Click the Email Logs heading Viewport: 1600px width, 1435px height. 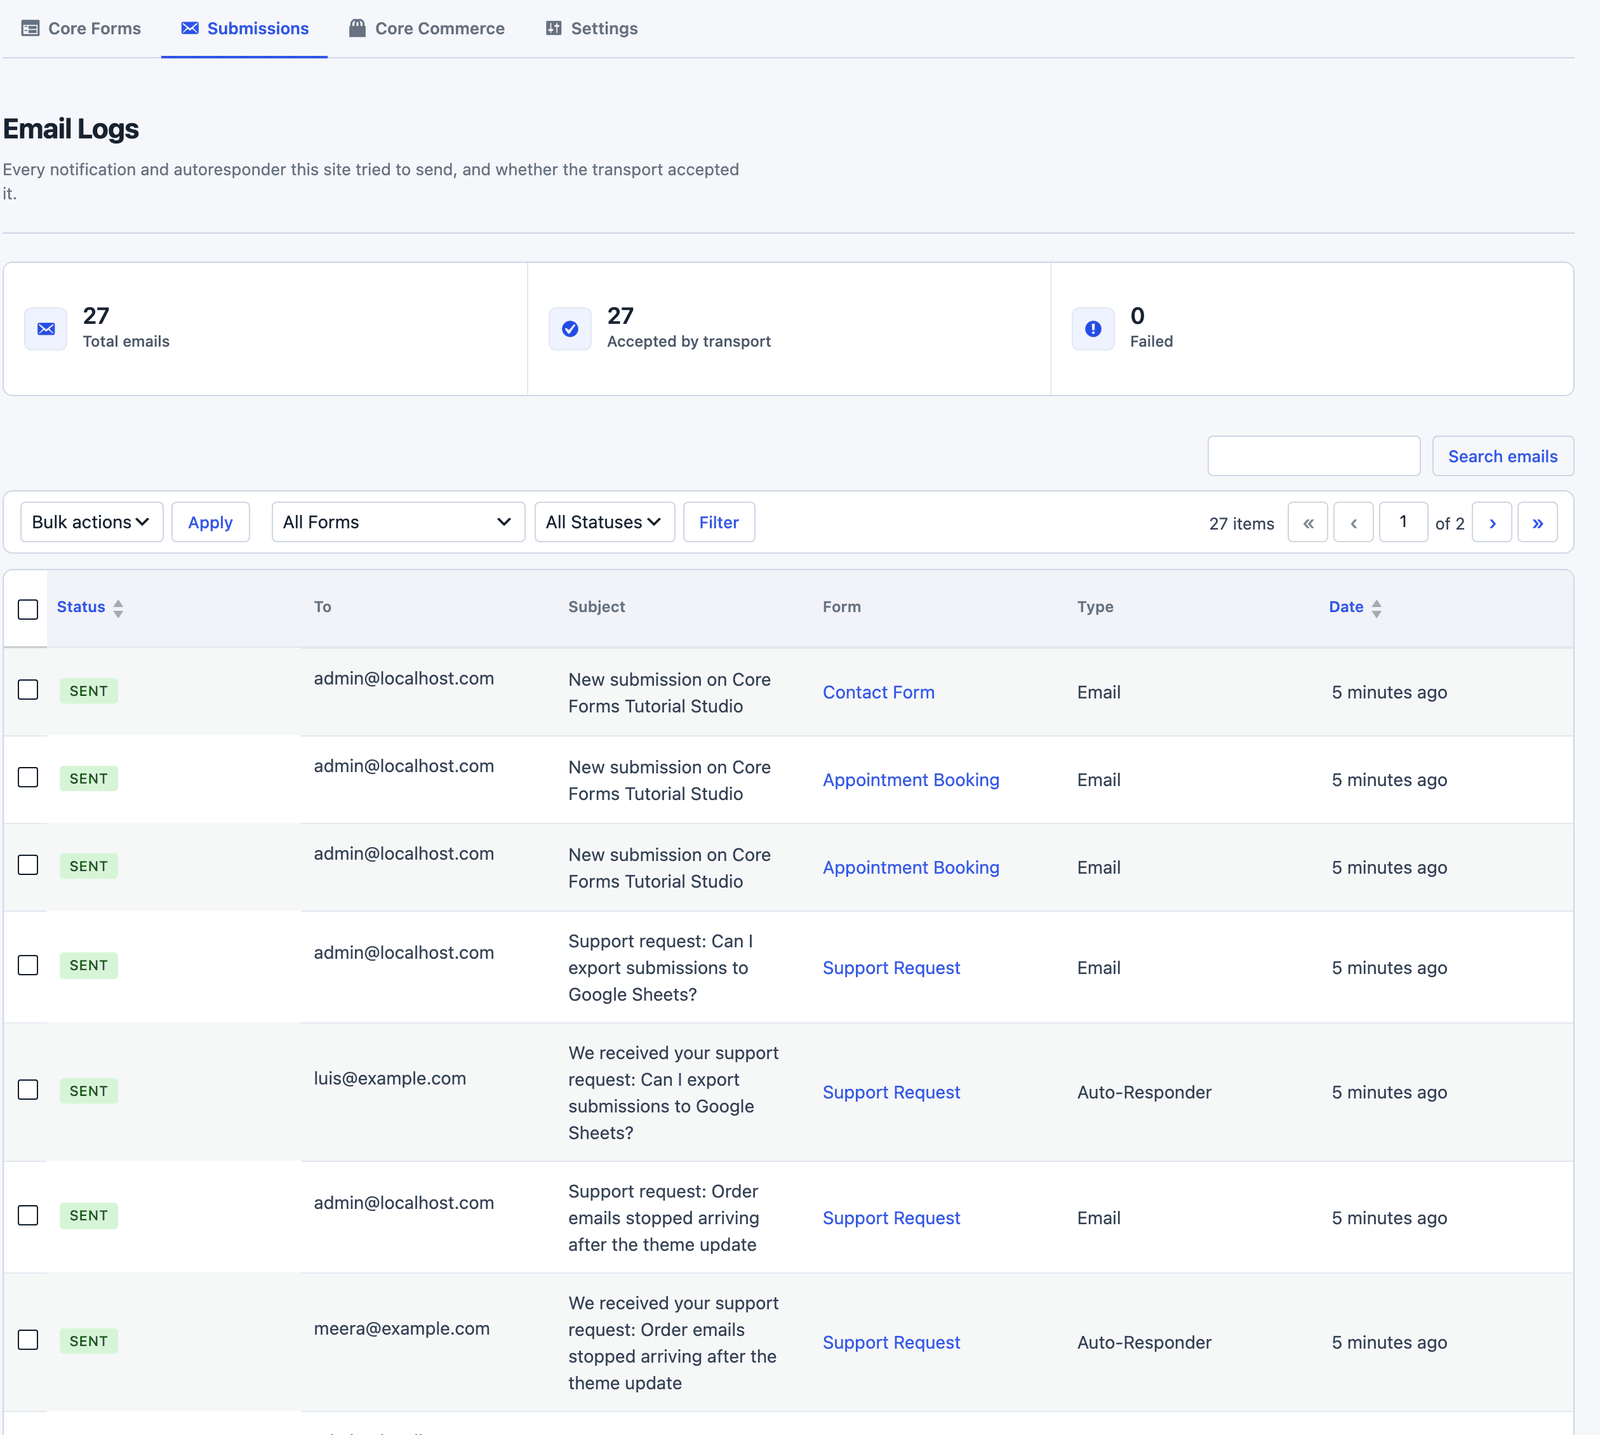click(x=71, y=129)
